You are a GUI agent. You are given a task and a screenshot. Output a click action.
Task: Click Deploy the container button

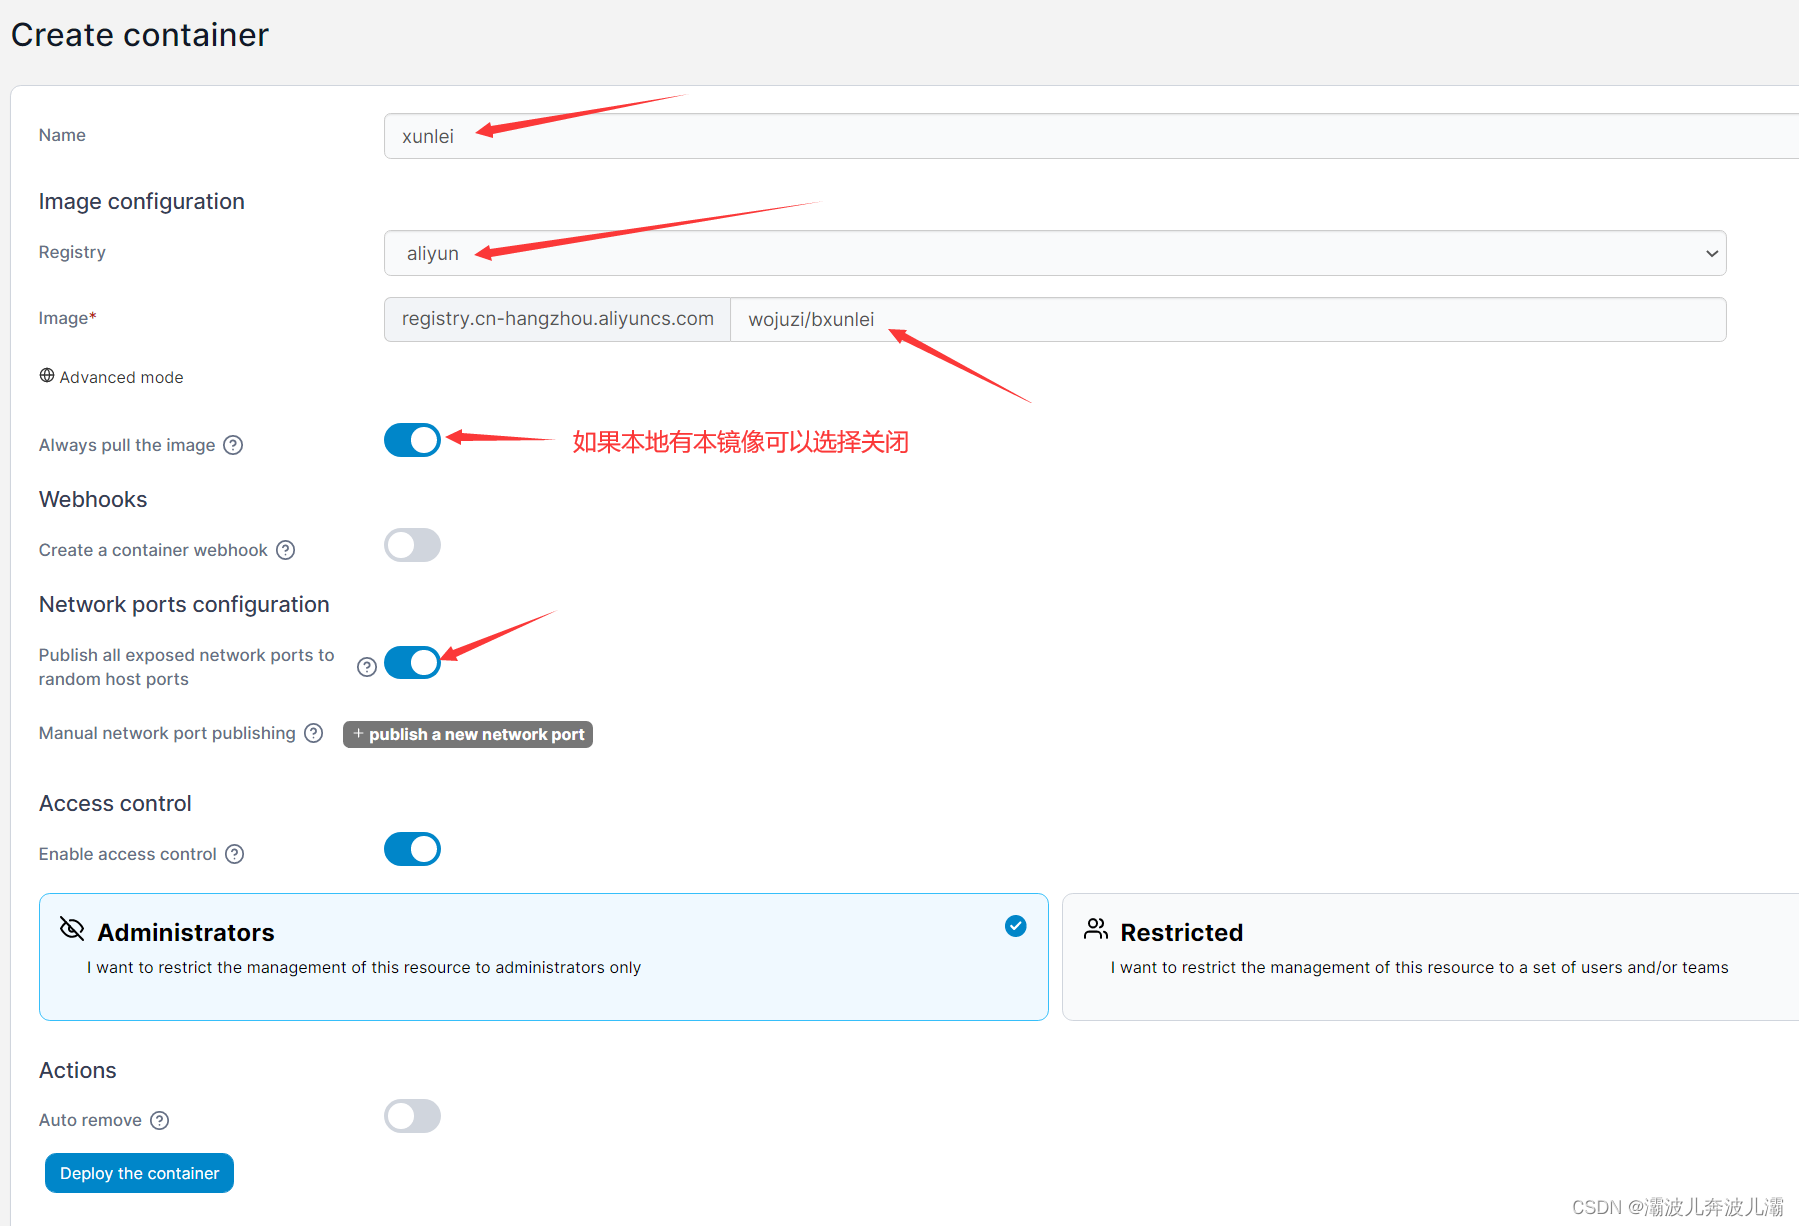pos(139,1173)
